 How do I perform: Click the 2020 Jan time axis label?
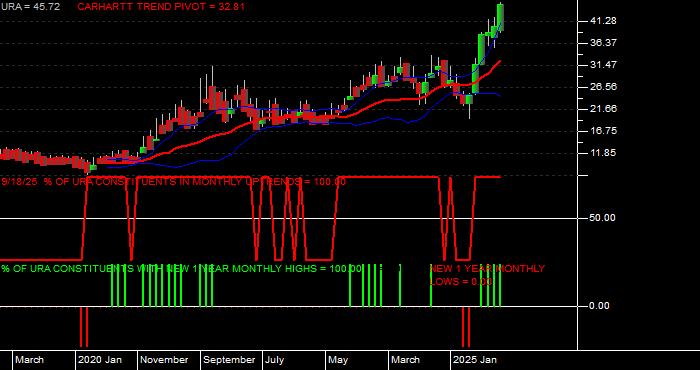tap(100, 360)
